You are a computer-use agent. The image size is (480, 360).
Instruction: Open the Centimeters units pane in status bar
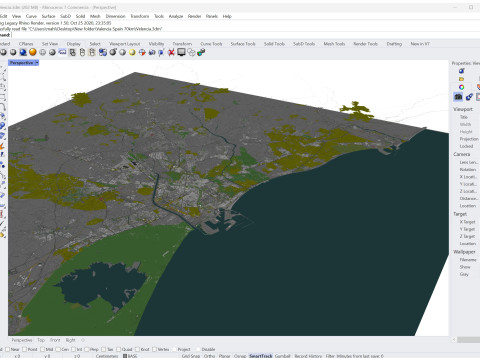tap(107, 356)
